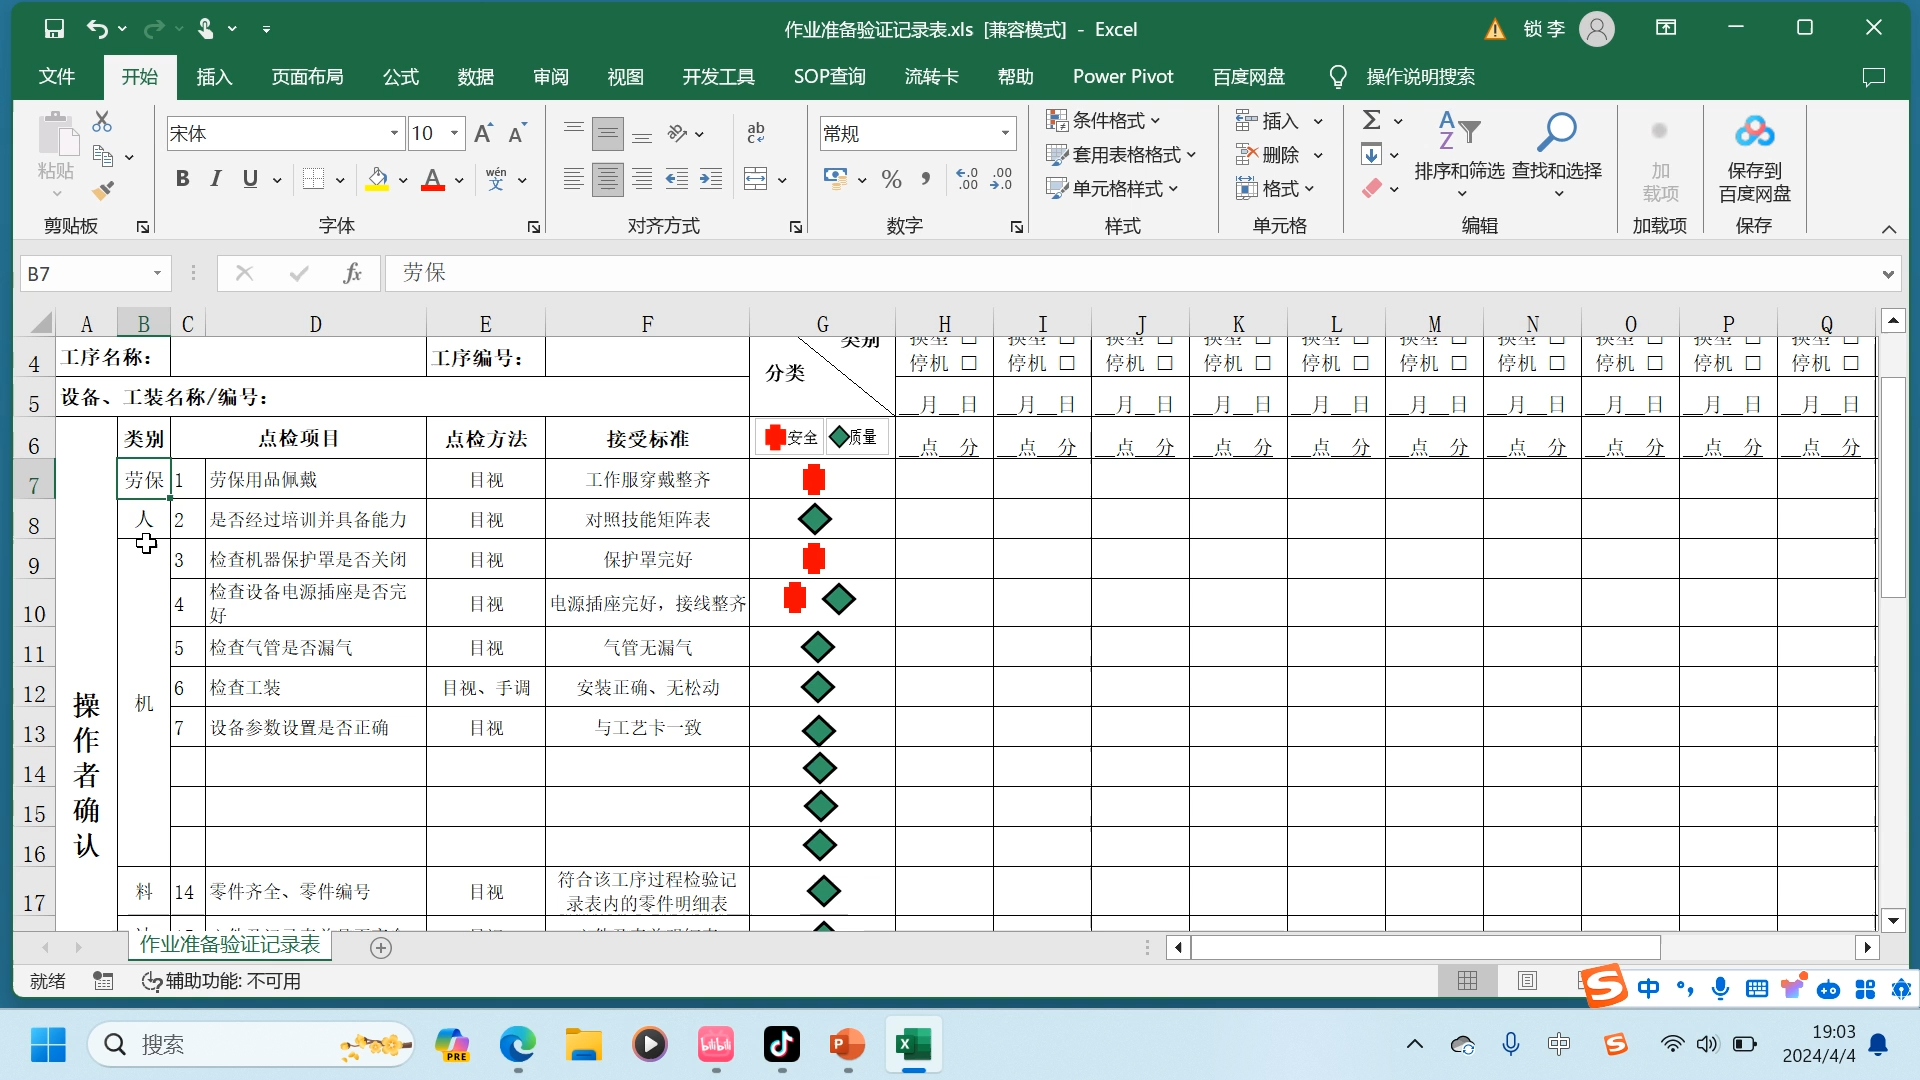Viewport: 1920px width, 1080px height.
Task: Toggle bold formatting in the ribbon
Action: (x=182, y=179)
